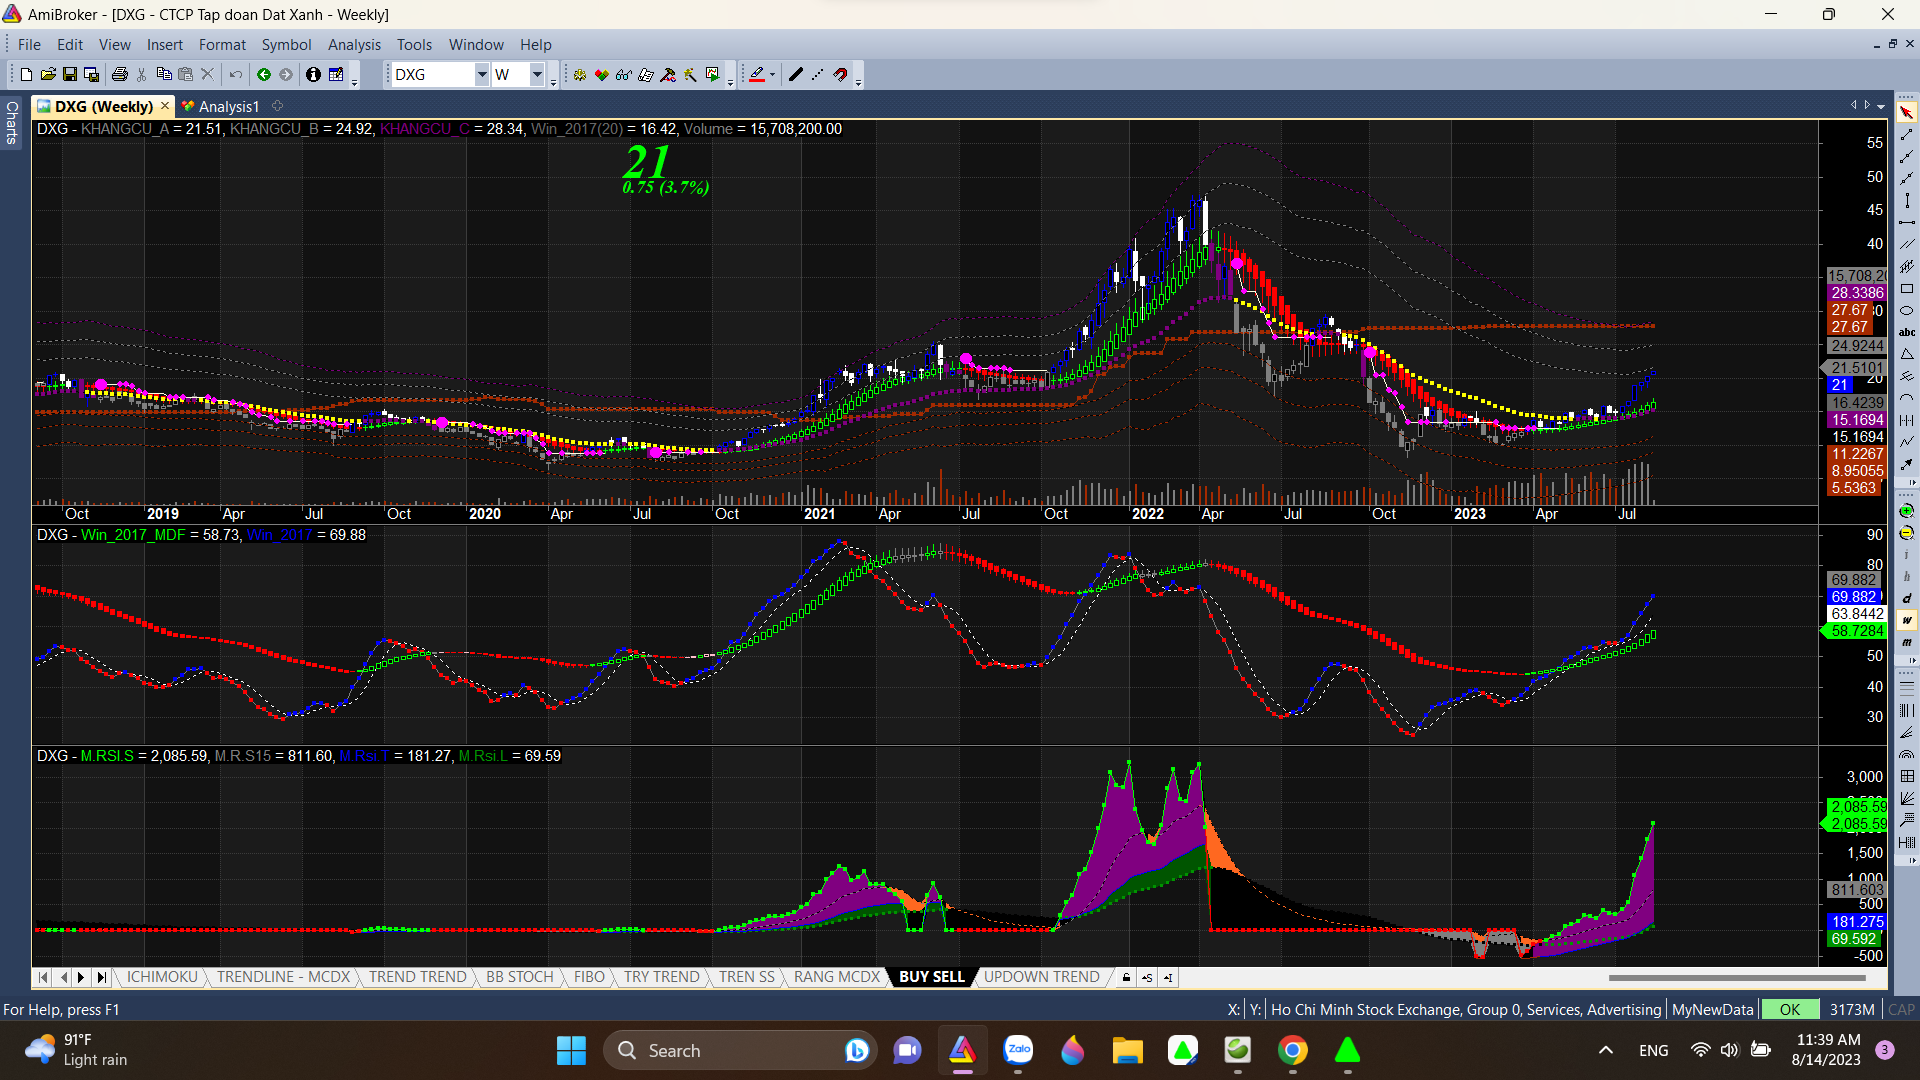Open the File menu
Image resolution: width=1920 pixels, height=1080 pixels.
pyautogui.click(x=29, y=45)
